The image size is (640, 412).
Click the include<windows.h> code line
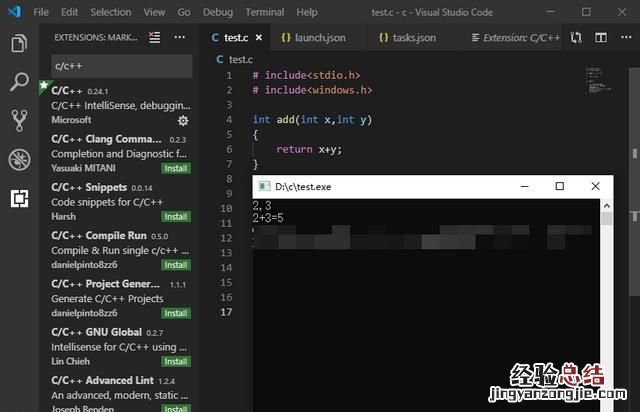click(x=312, y=90)
